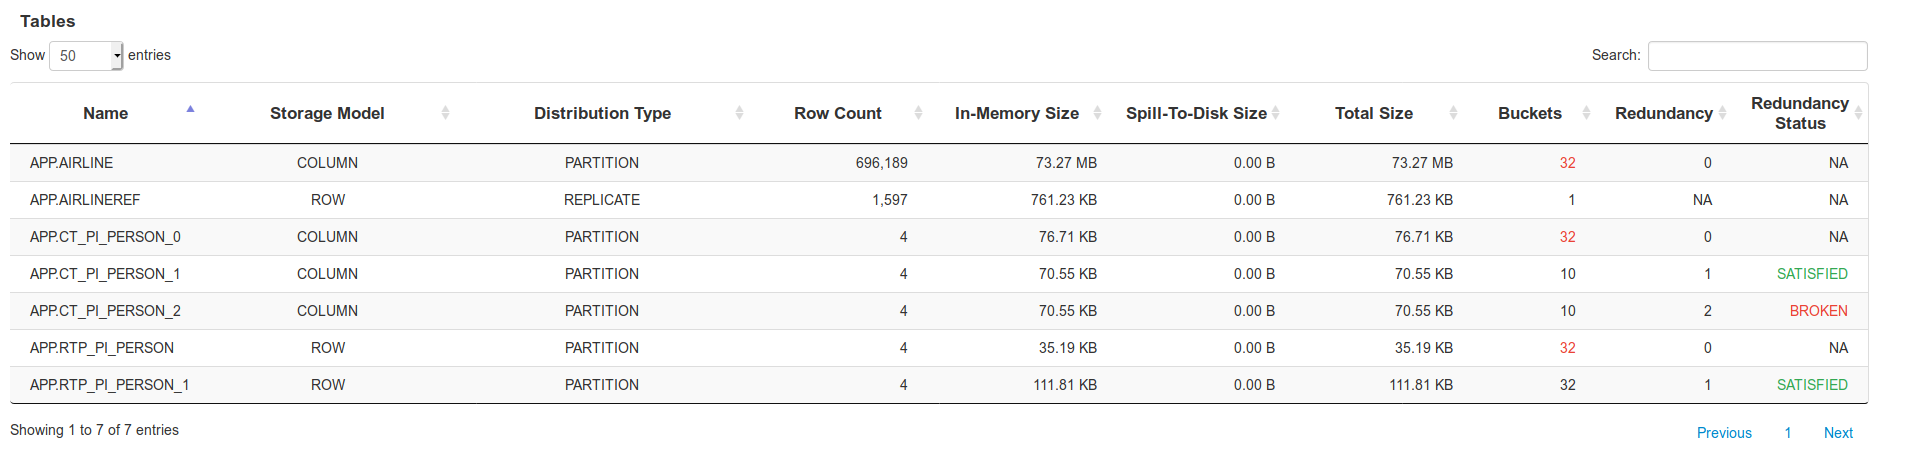The width and height of the screenshot is (1908, 460).
Task: Click the Name column header text
Action: point(106,113)
